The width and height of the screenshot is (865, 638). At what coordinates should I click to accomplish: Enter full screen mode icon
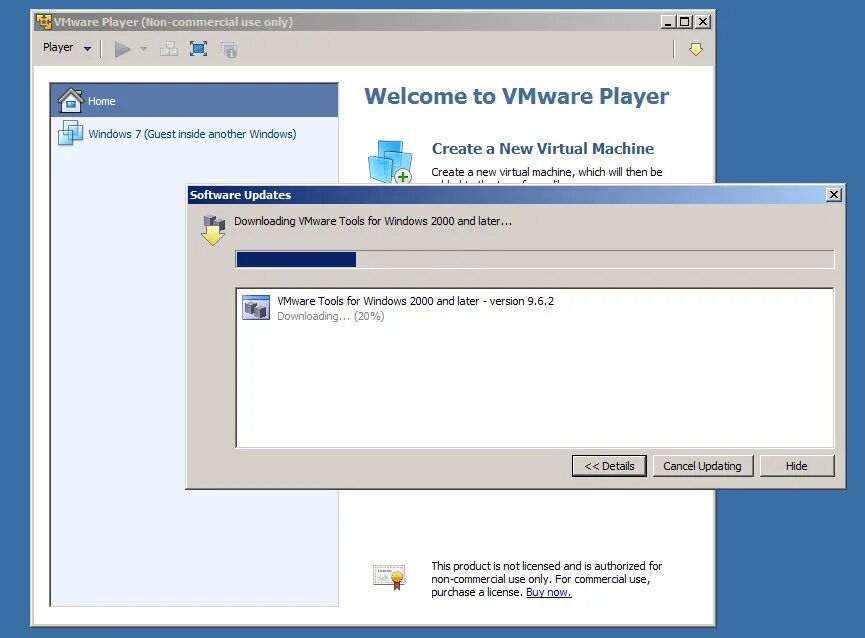point(199,49)
